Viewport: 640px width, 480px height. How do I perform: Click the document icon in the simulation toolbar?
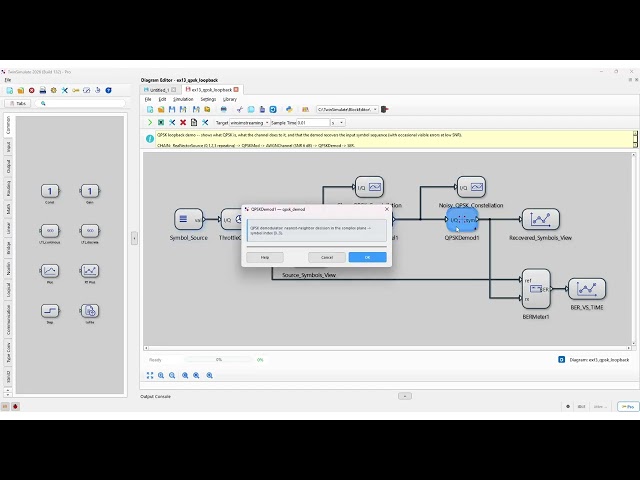194,122
